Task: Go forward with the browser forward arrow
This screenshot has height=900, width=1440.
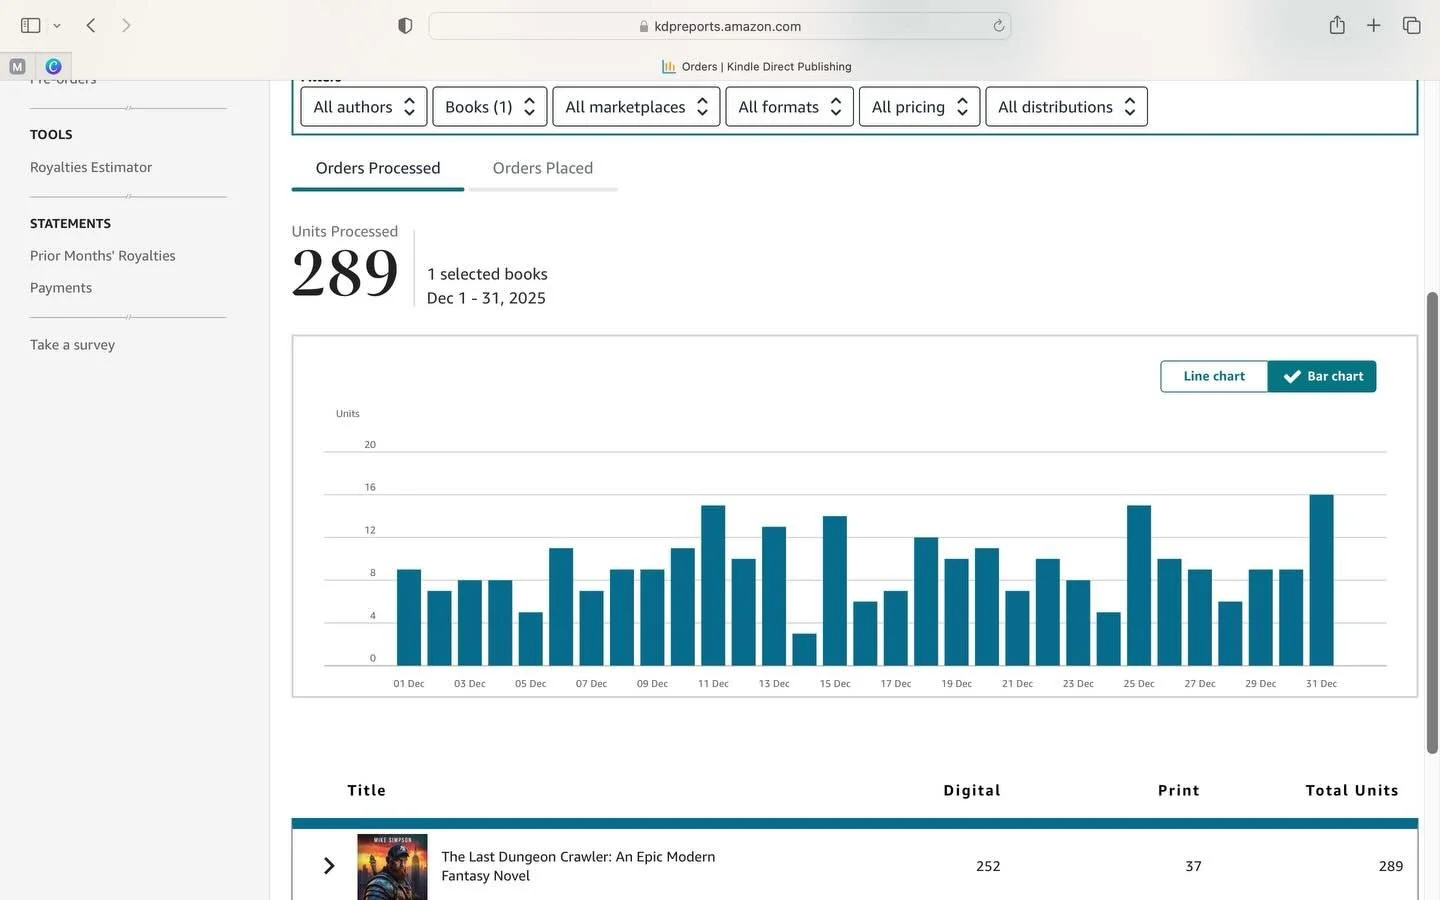Action: [x=126, y=25]
